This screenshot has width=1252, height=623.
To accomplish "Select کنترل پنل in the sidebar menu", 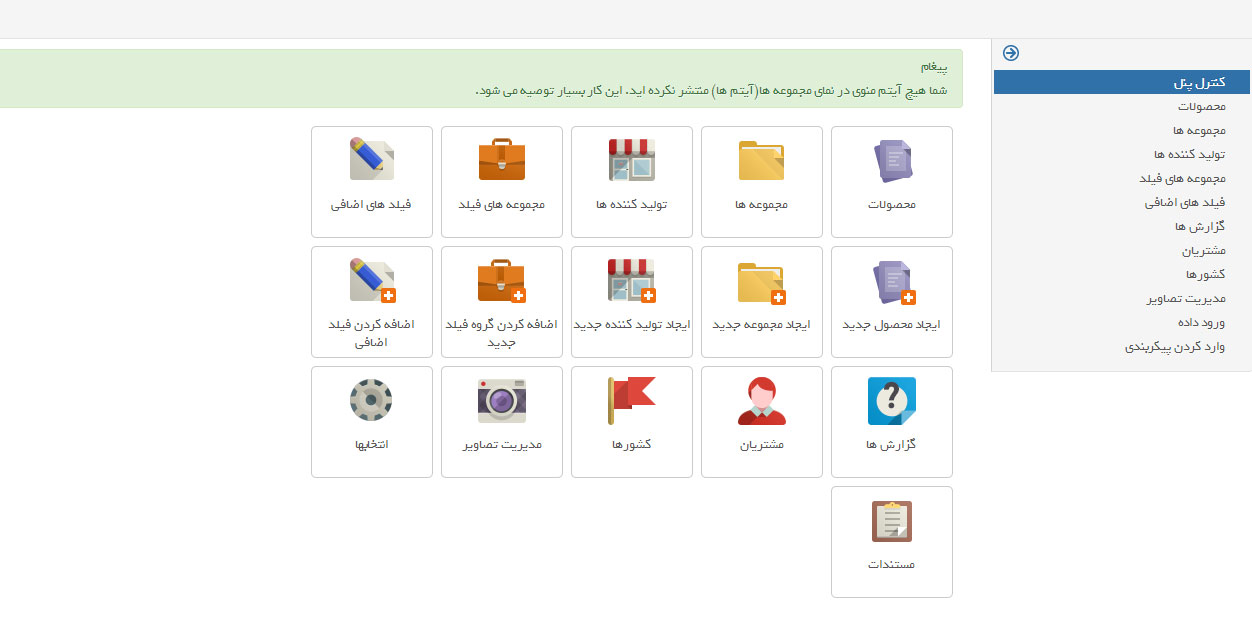I will click(x=1199, y=83).
